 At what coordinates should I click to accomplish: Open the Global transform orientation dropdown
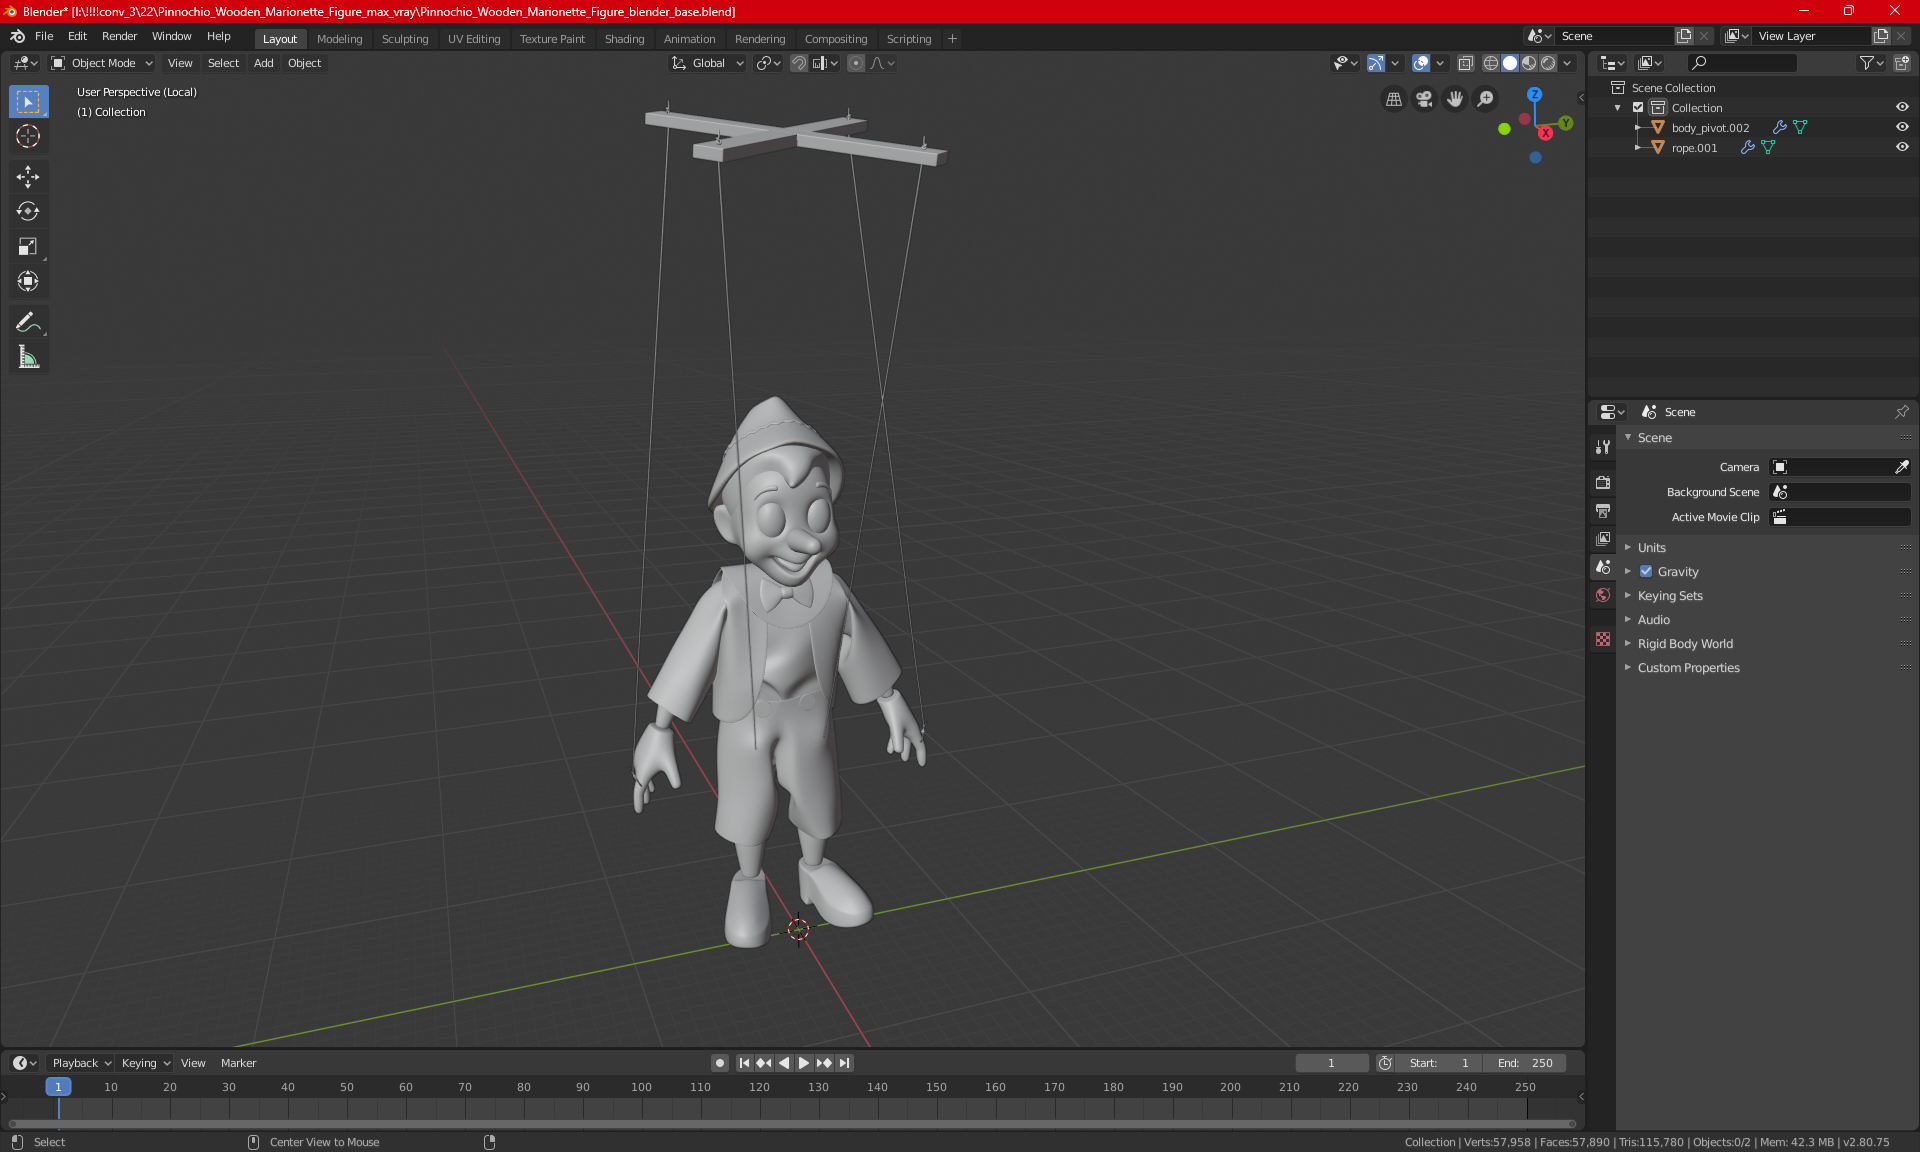click(x=708, y=63)
